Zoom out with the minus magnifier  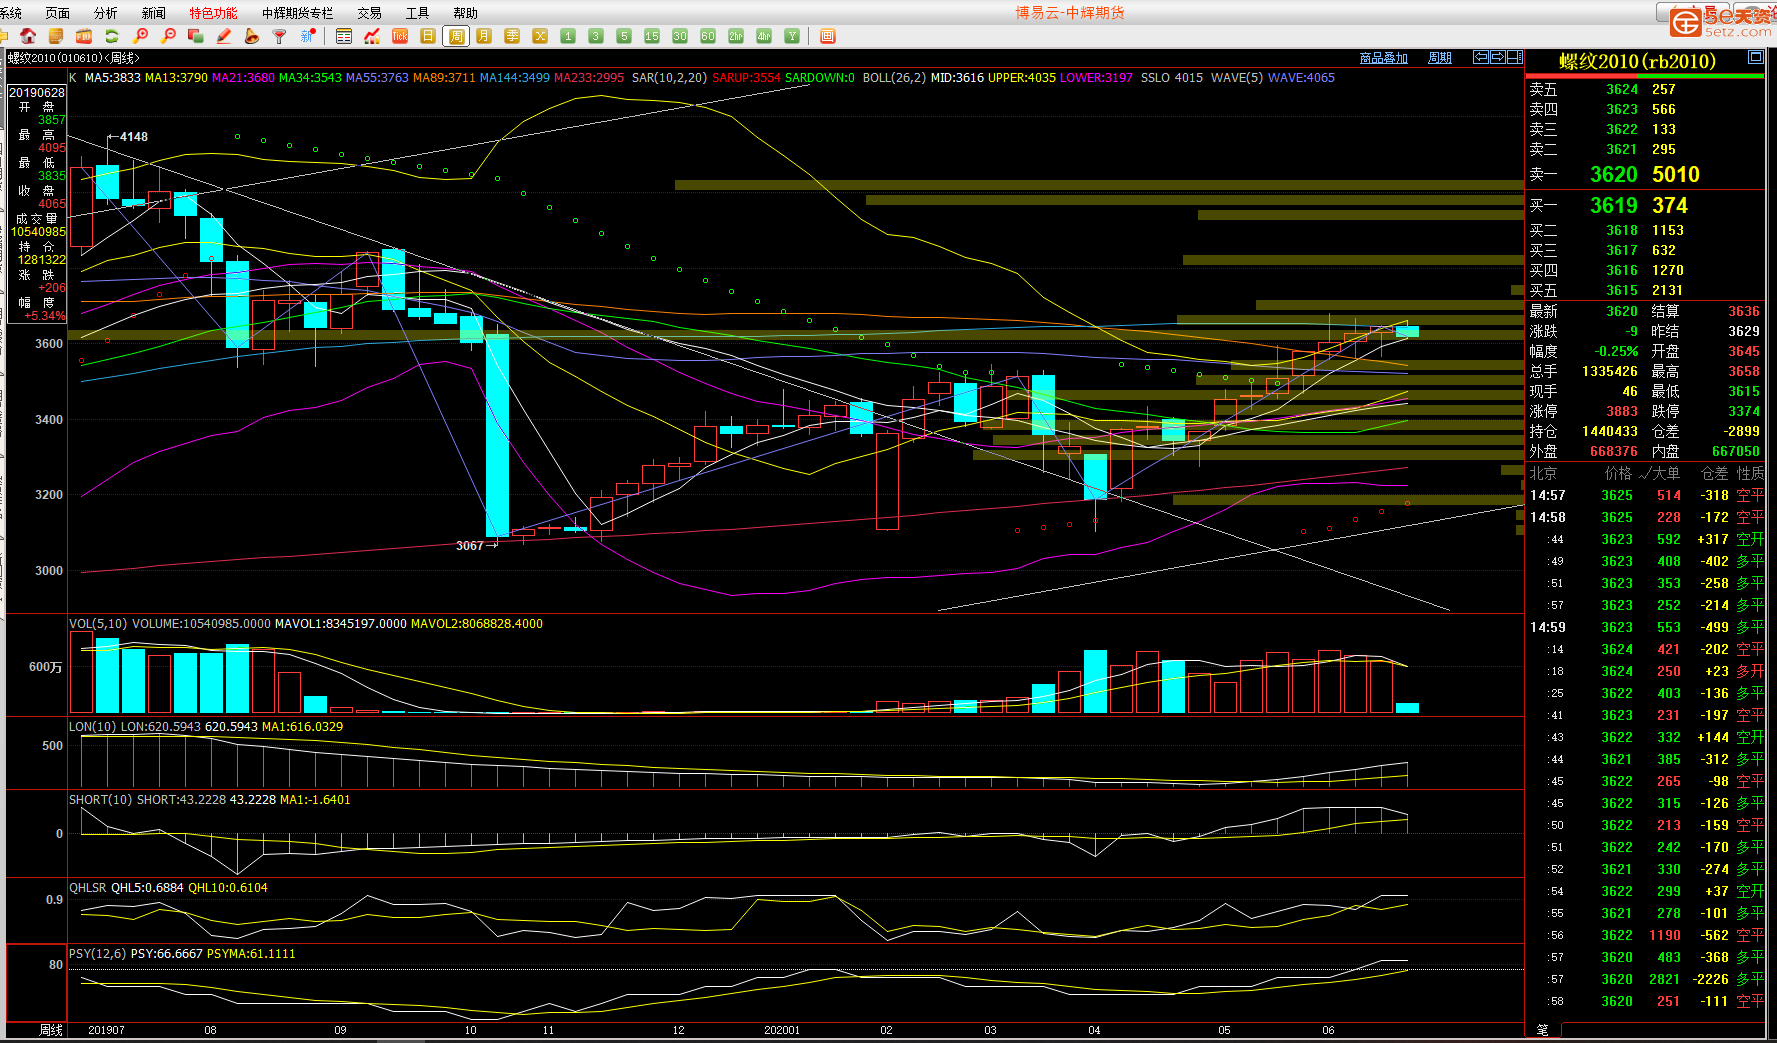[x=168, y=36]
